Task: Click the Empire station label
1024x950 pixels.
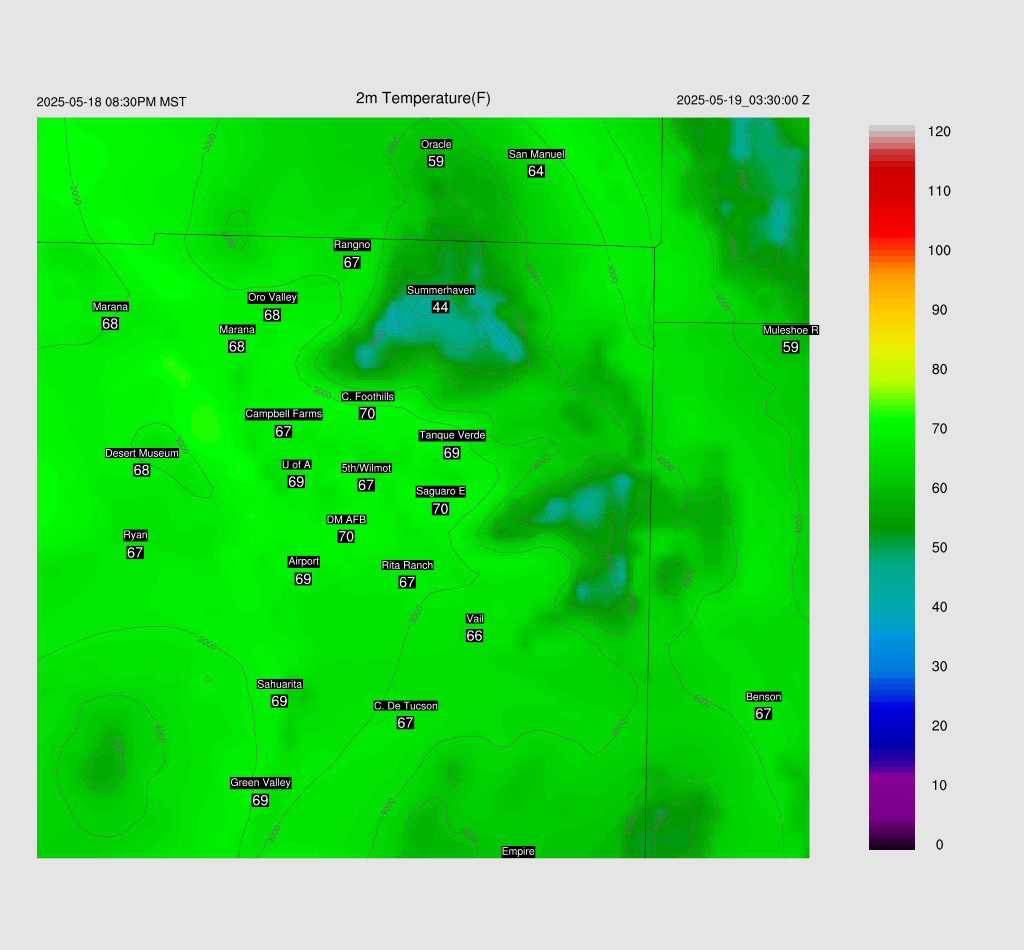Action: [x=518, y=851]
